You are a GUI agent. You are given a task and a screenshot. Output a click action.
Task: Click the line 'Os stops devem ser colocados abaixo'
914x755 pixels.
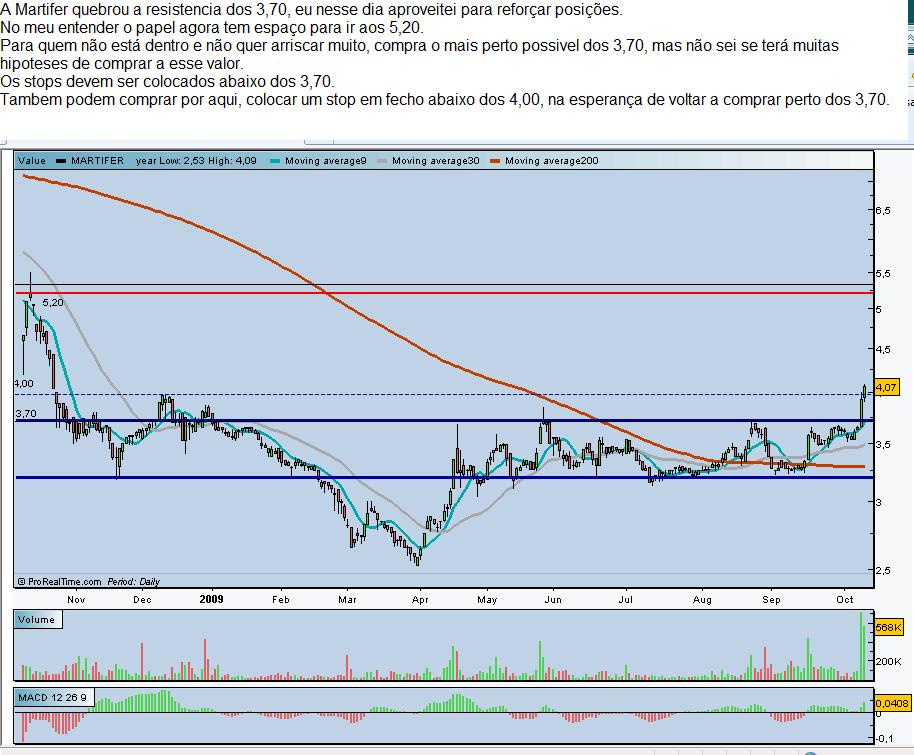coord(167,81)
